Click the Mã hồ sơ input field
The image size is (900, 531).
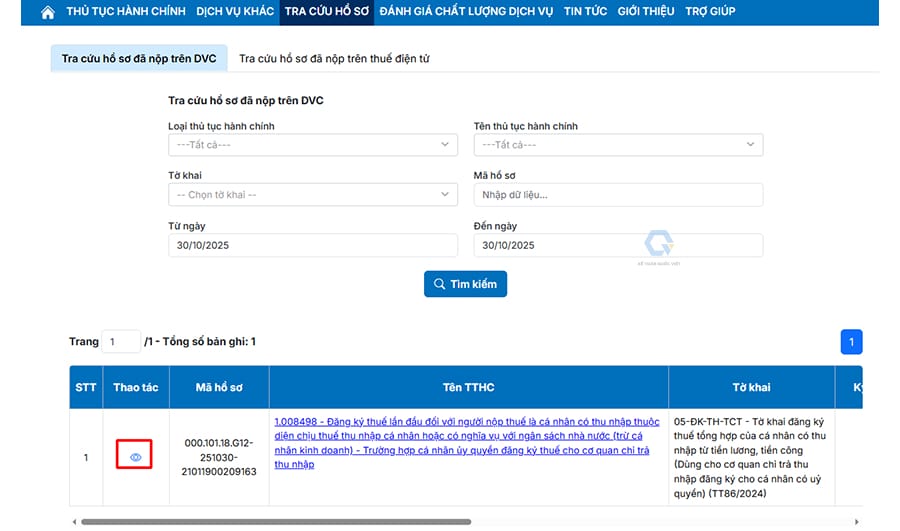617,195
